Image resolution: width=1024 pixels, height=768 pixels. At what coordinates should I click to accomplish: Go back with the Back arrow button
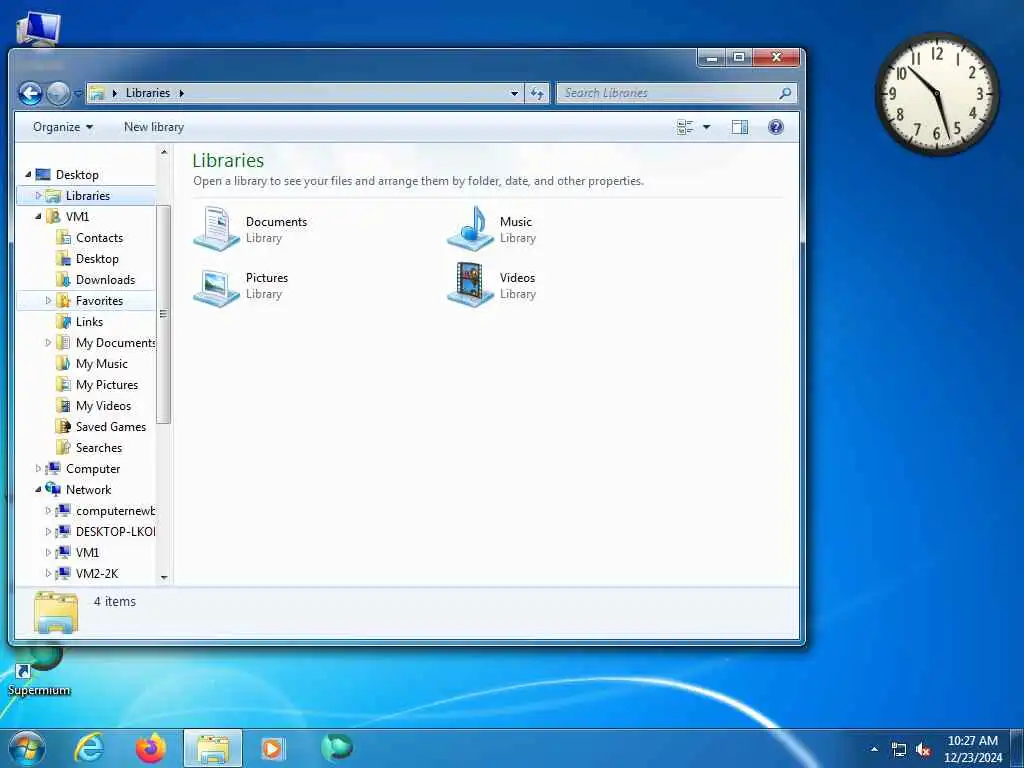click(30, 93)
